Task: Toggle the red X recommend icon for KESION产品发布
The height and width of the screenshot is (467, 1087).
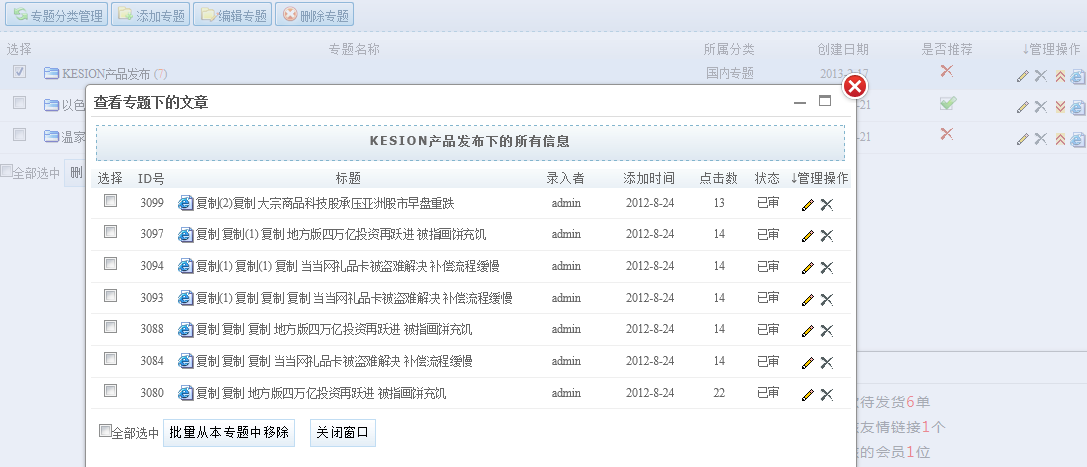Action: tap(946, 70)
